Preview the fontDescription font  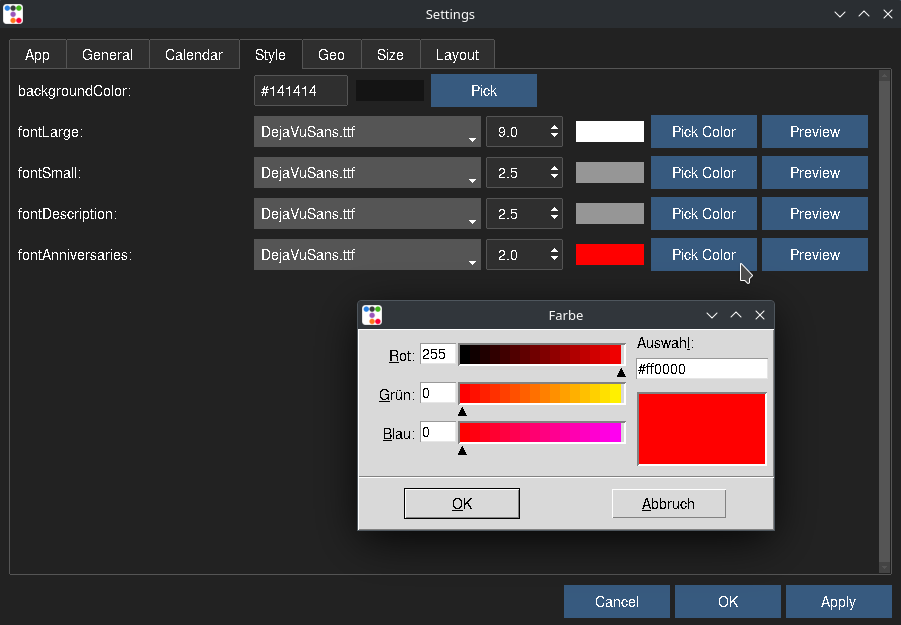pyautogui.click(x=815, y=214)
